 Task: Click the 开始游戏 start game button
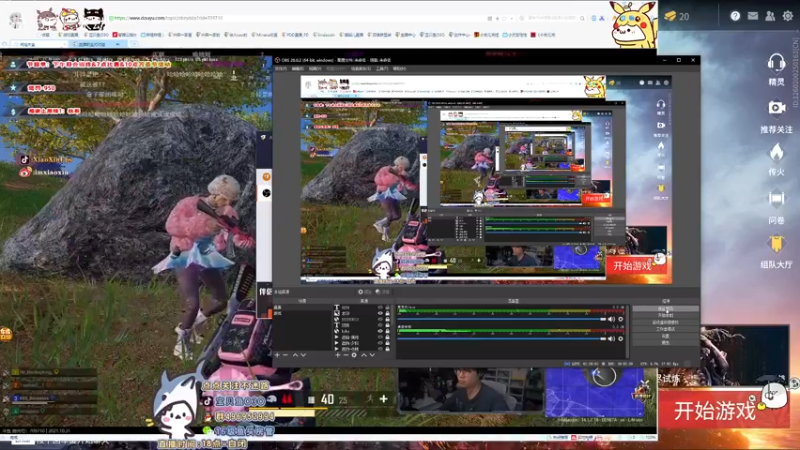tap(714, 410)
